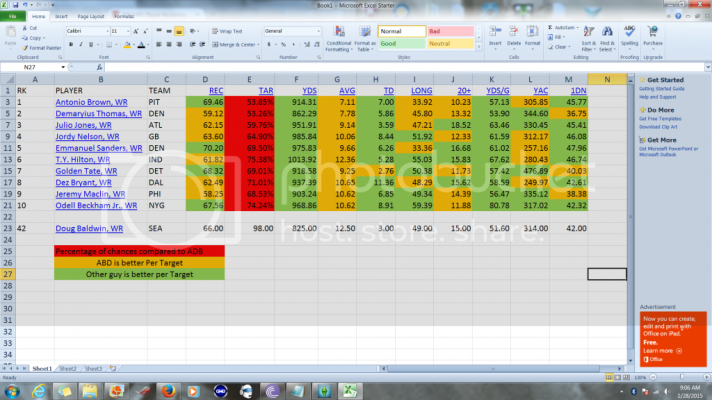Open Firefox from the taskbar
Image resolution: width=712 pixels, height=400 pixels.
pos(168,391)
